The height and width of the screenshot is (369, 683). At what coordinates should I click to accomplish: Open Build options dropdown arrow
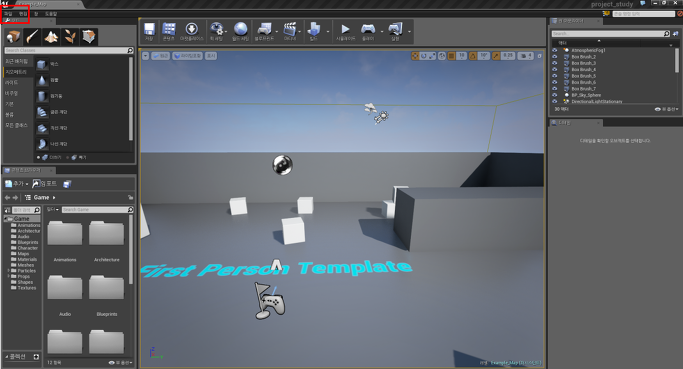point(328,31)
